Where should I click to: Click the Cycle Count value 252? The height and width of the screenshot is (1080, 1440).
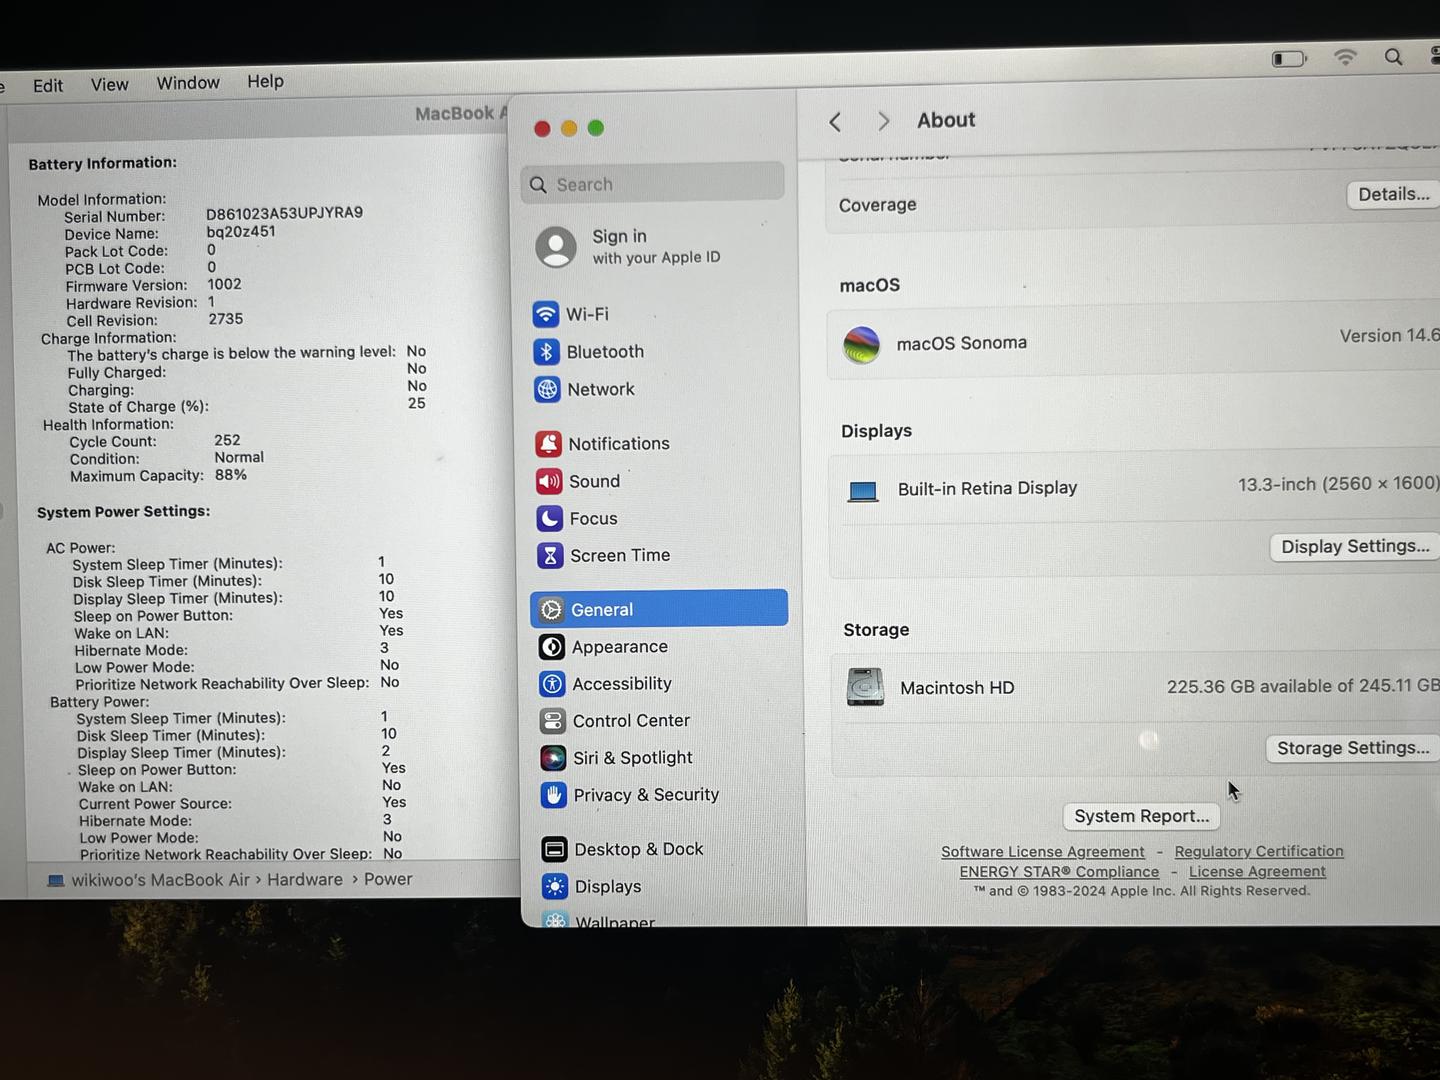227,440
